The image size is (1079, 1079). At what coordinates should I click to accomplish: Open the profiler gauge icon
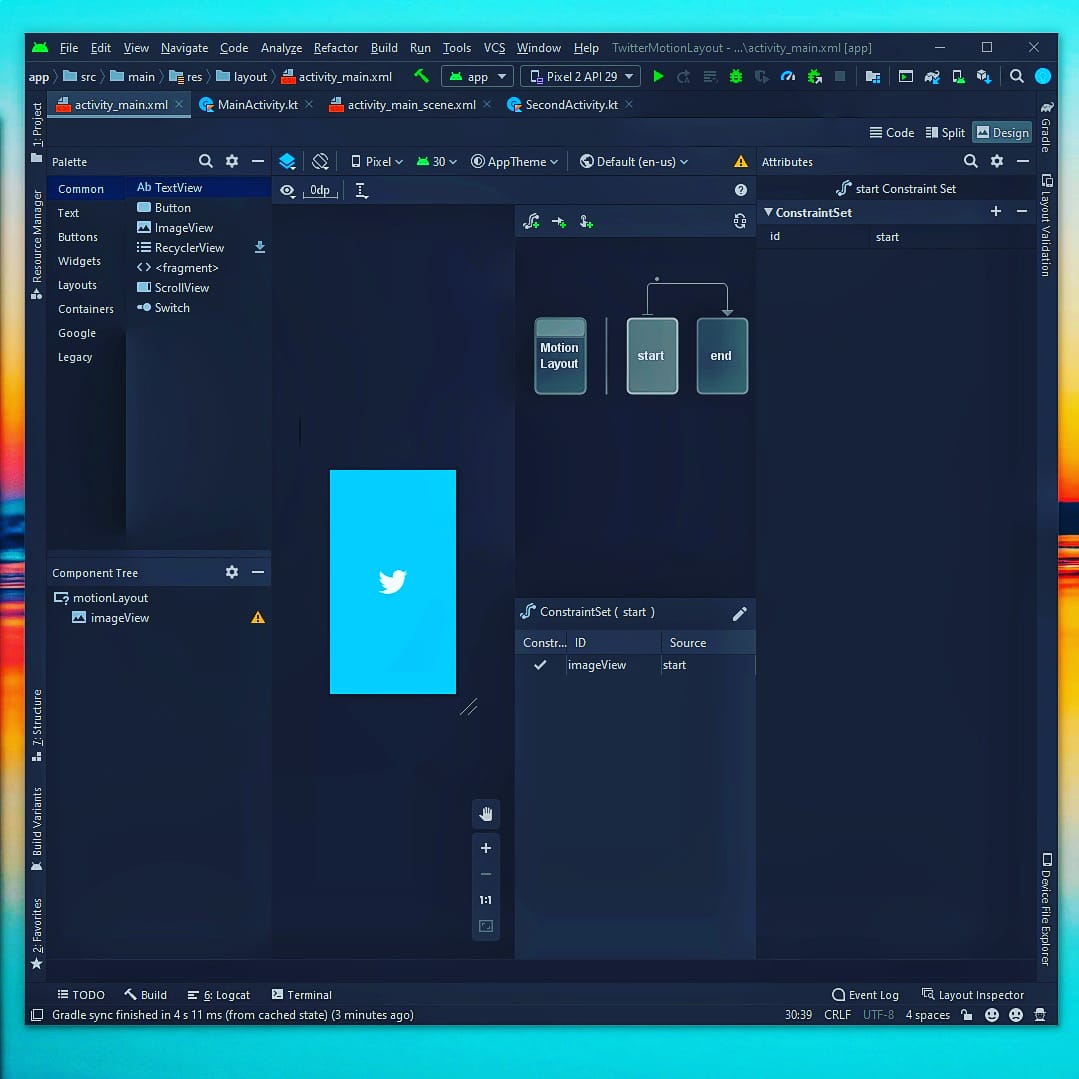(x=788, y=76)
